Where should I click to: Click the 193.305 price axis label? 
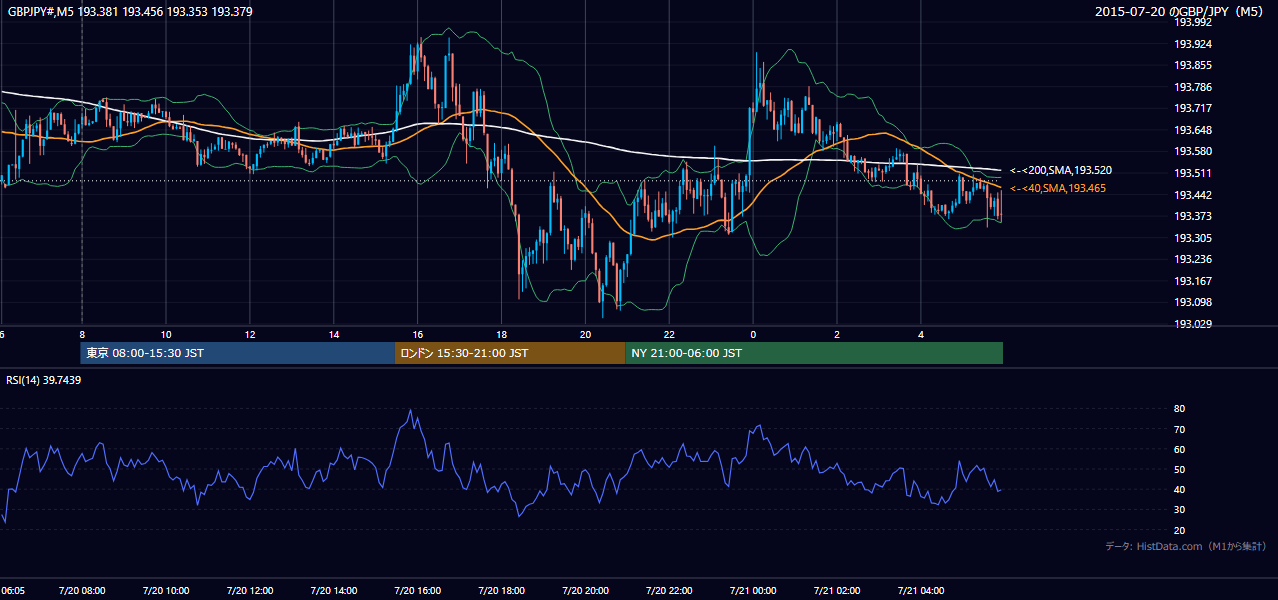(x=1192, y=238)
